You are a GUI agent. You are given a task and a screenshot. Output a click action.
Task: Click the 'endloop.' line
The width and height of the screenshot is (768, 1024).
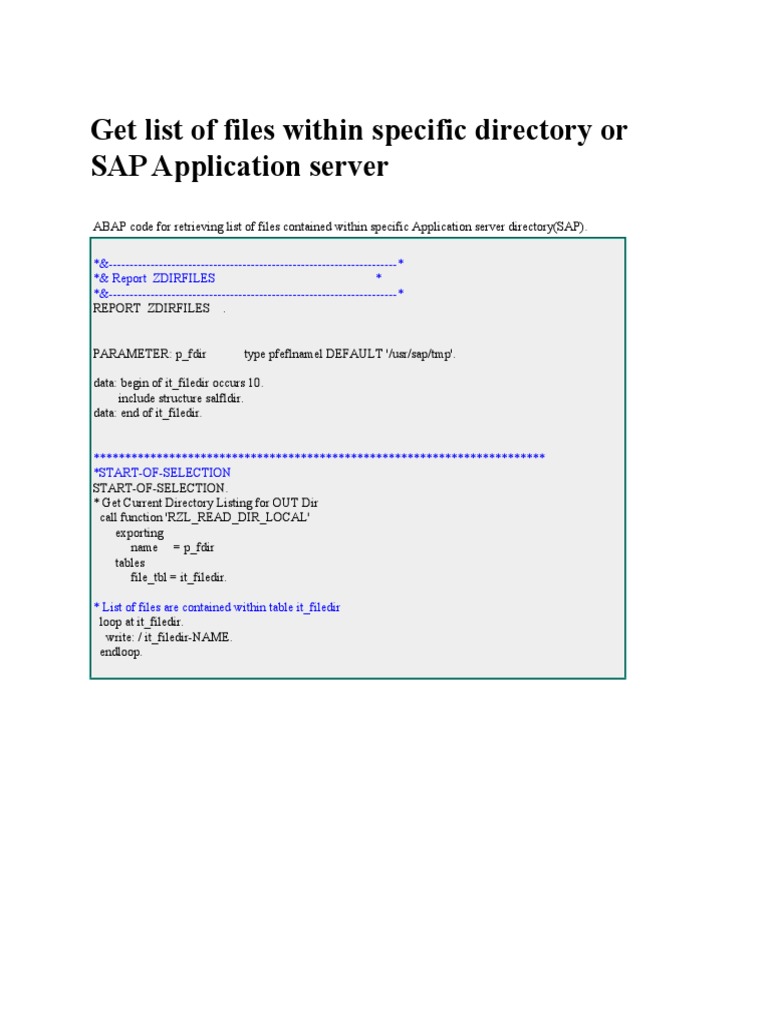(x=120, y=652)
